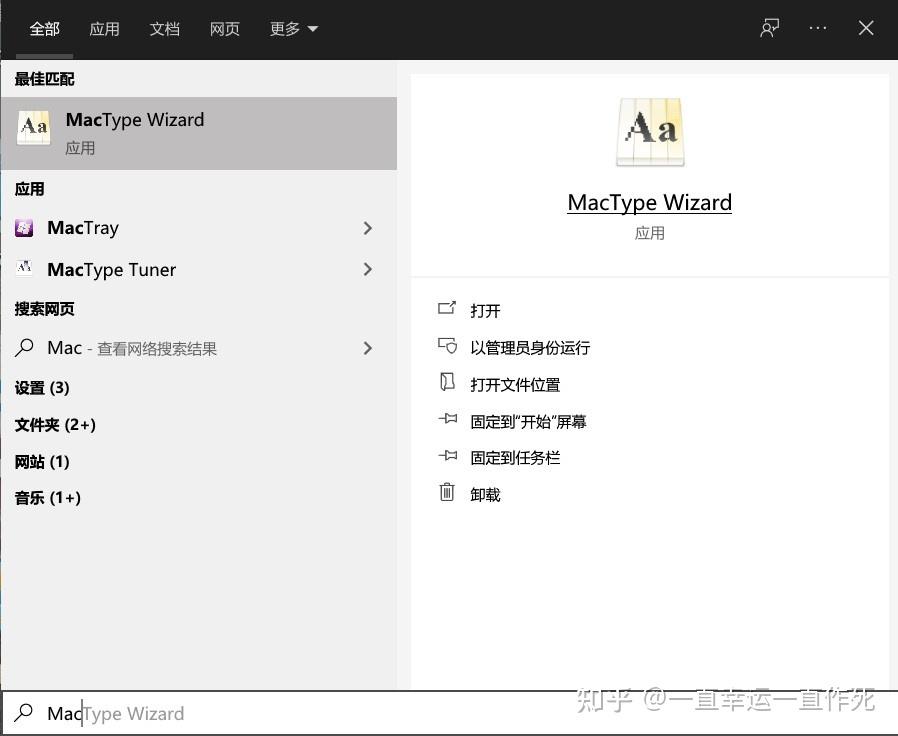
Task: Click the purple MacTray icon
Action: tap(24, 228)
